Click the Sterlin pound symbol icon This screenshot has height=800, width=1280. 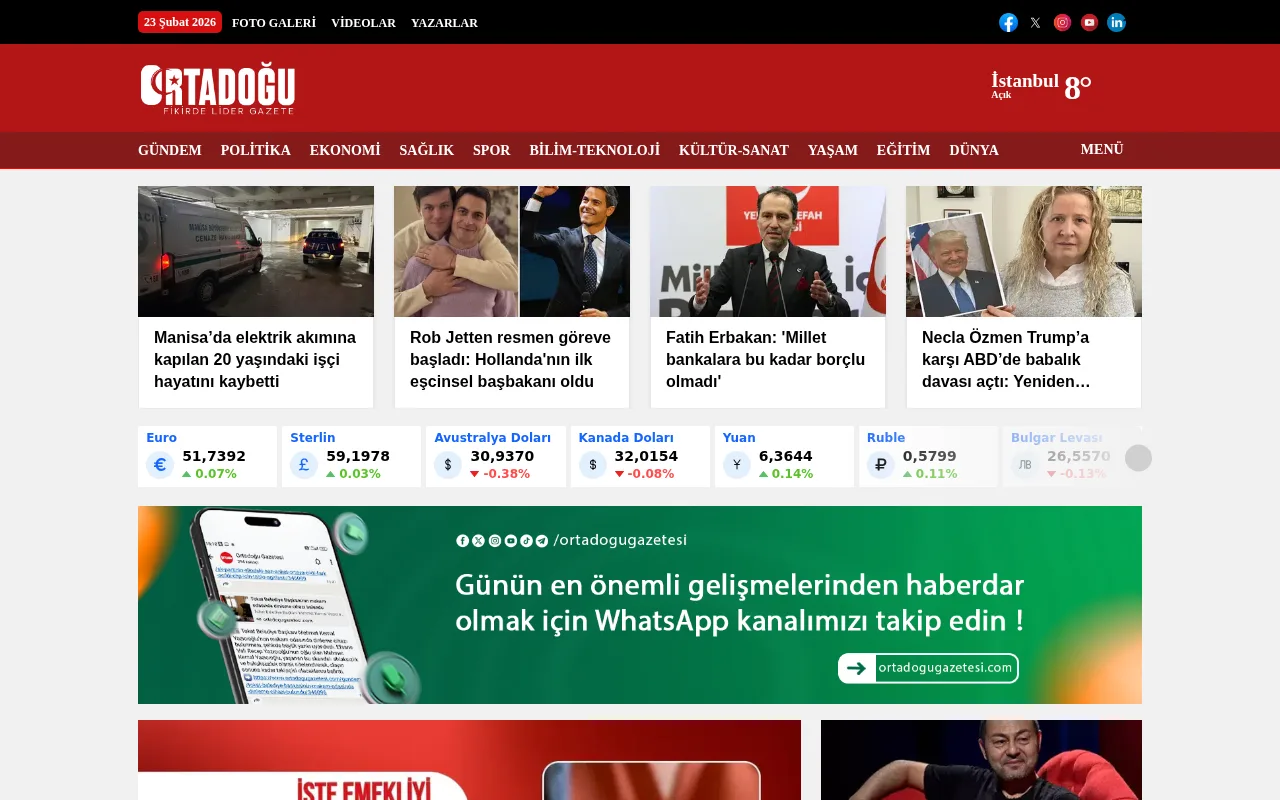(304, 464)
